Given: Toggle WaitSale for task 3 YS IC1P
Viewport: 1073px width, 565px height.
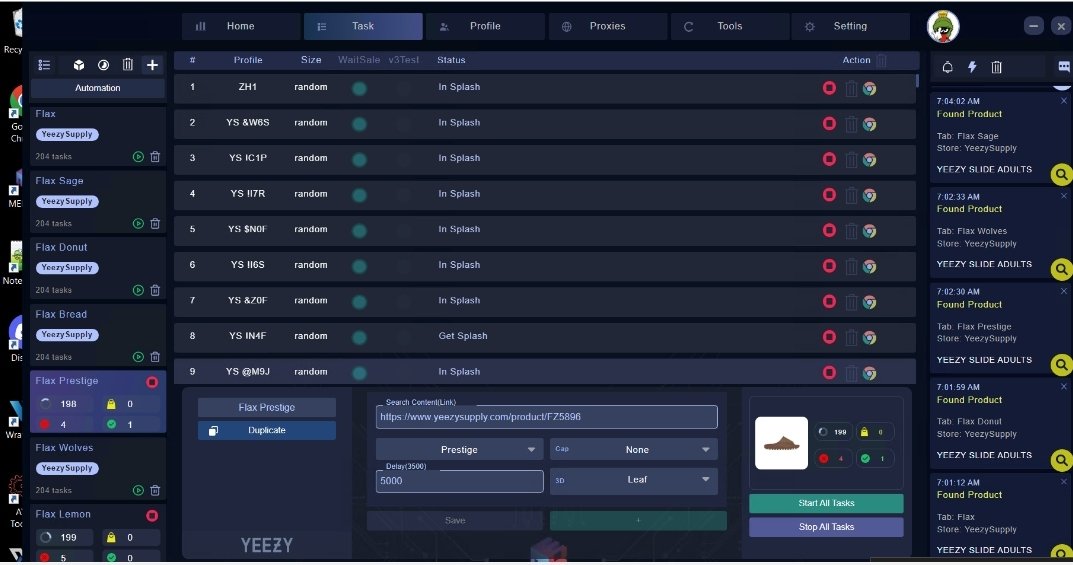Looking at the screenshot, I should click(x=359, y=159).
